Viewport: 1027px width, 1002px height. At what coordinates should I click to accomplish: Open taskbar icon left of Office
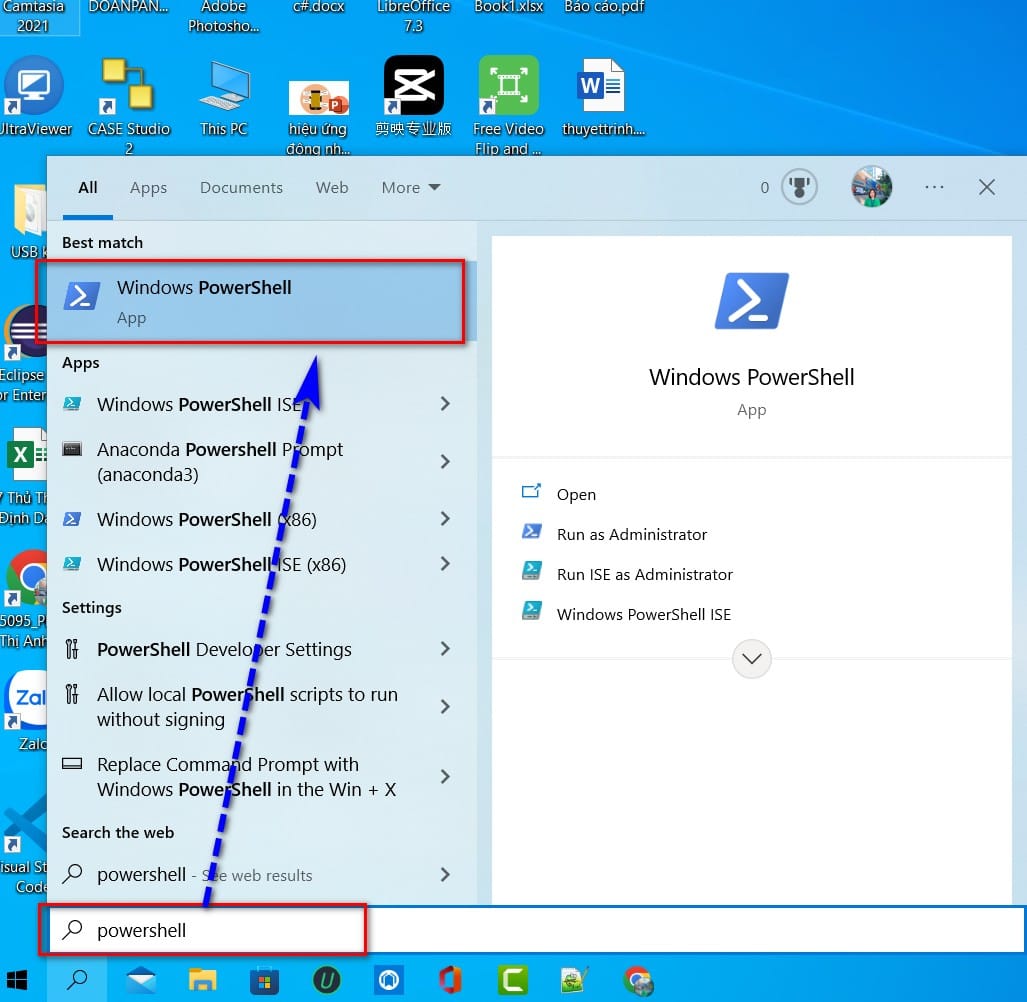[x=388, y=980]
